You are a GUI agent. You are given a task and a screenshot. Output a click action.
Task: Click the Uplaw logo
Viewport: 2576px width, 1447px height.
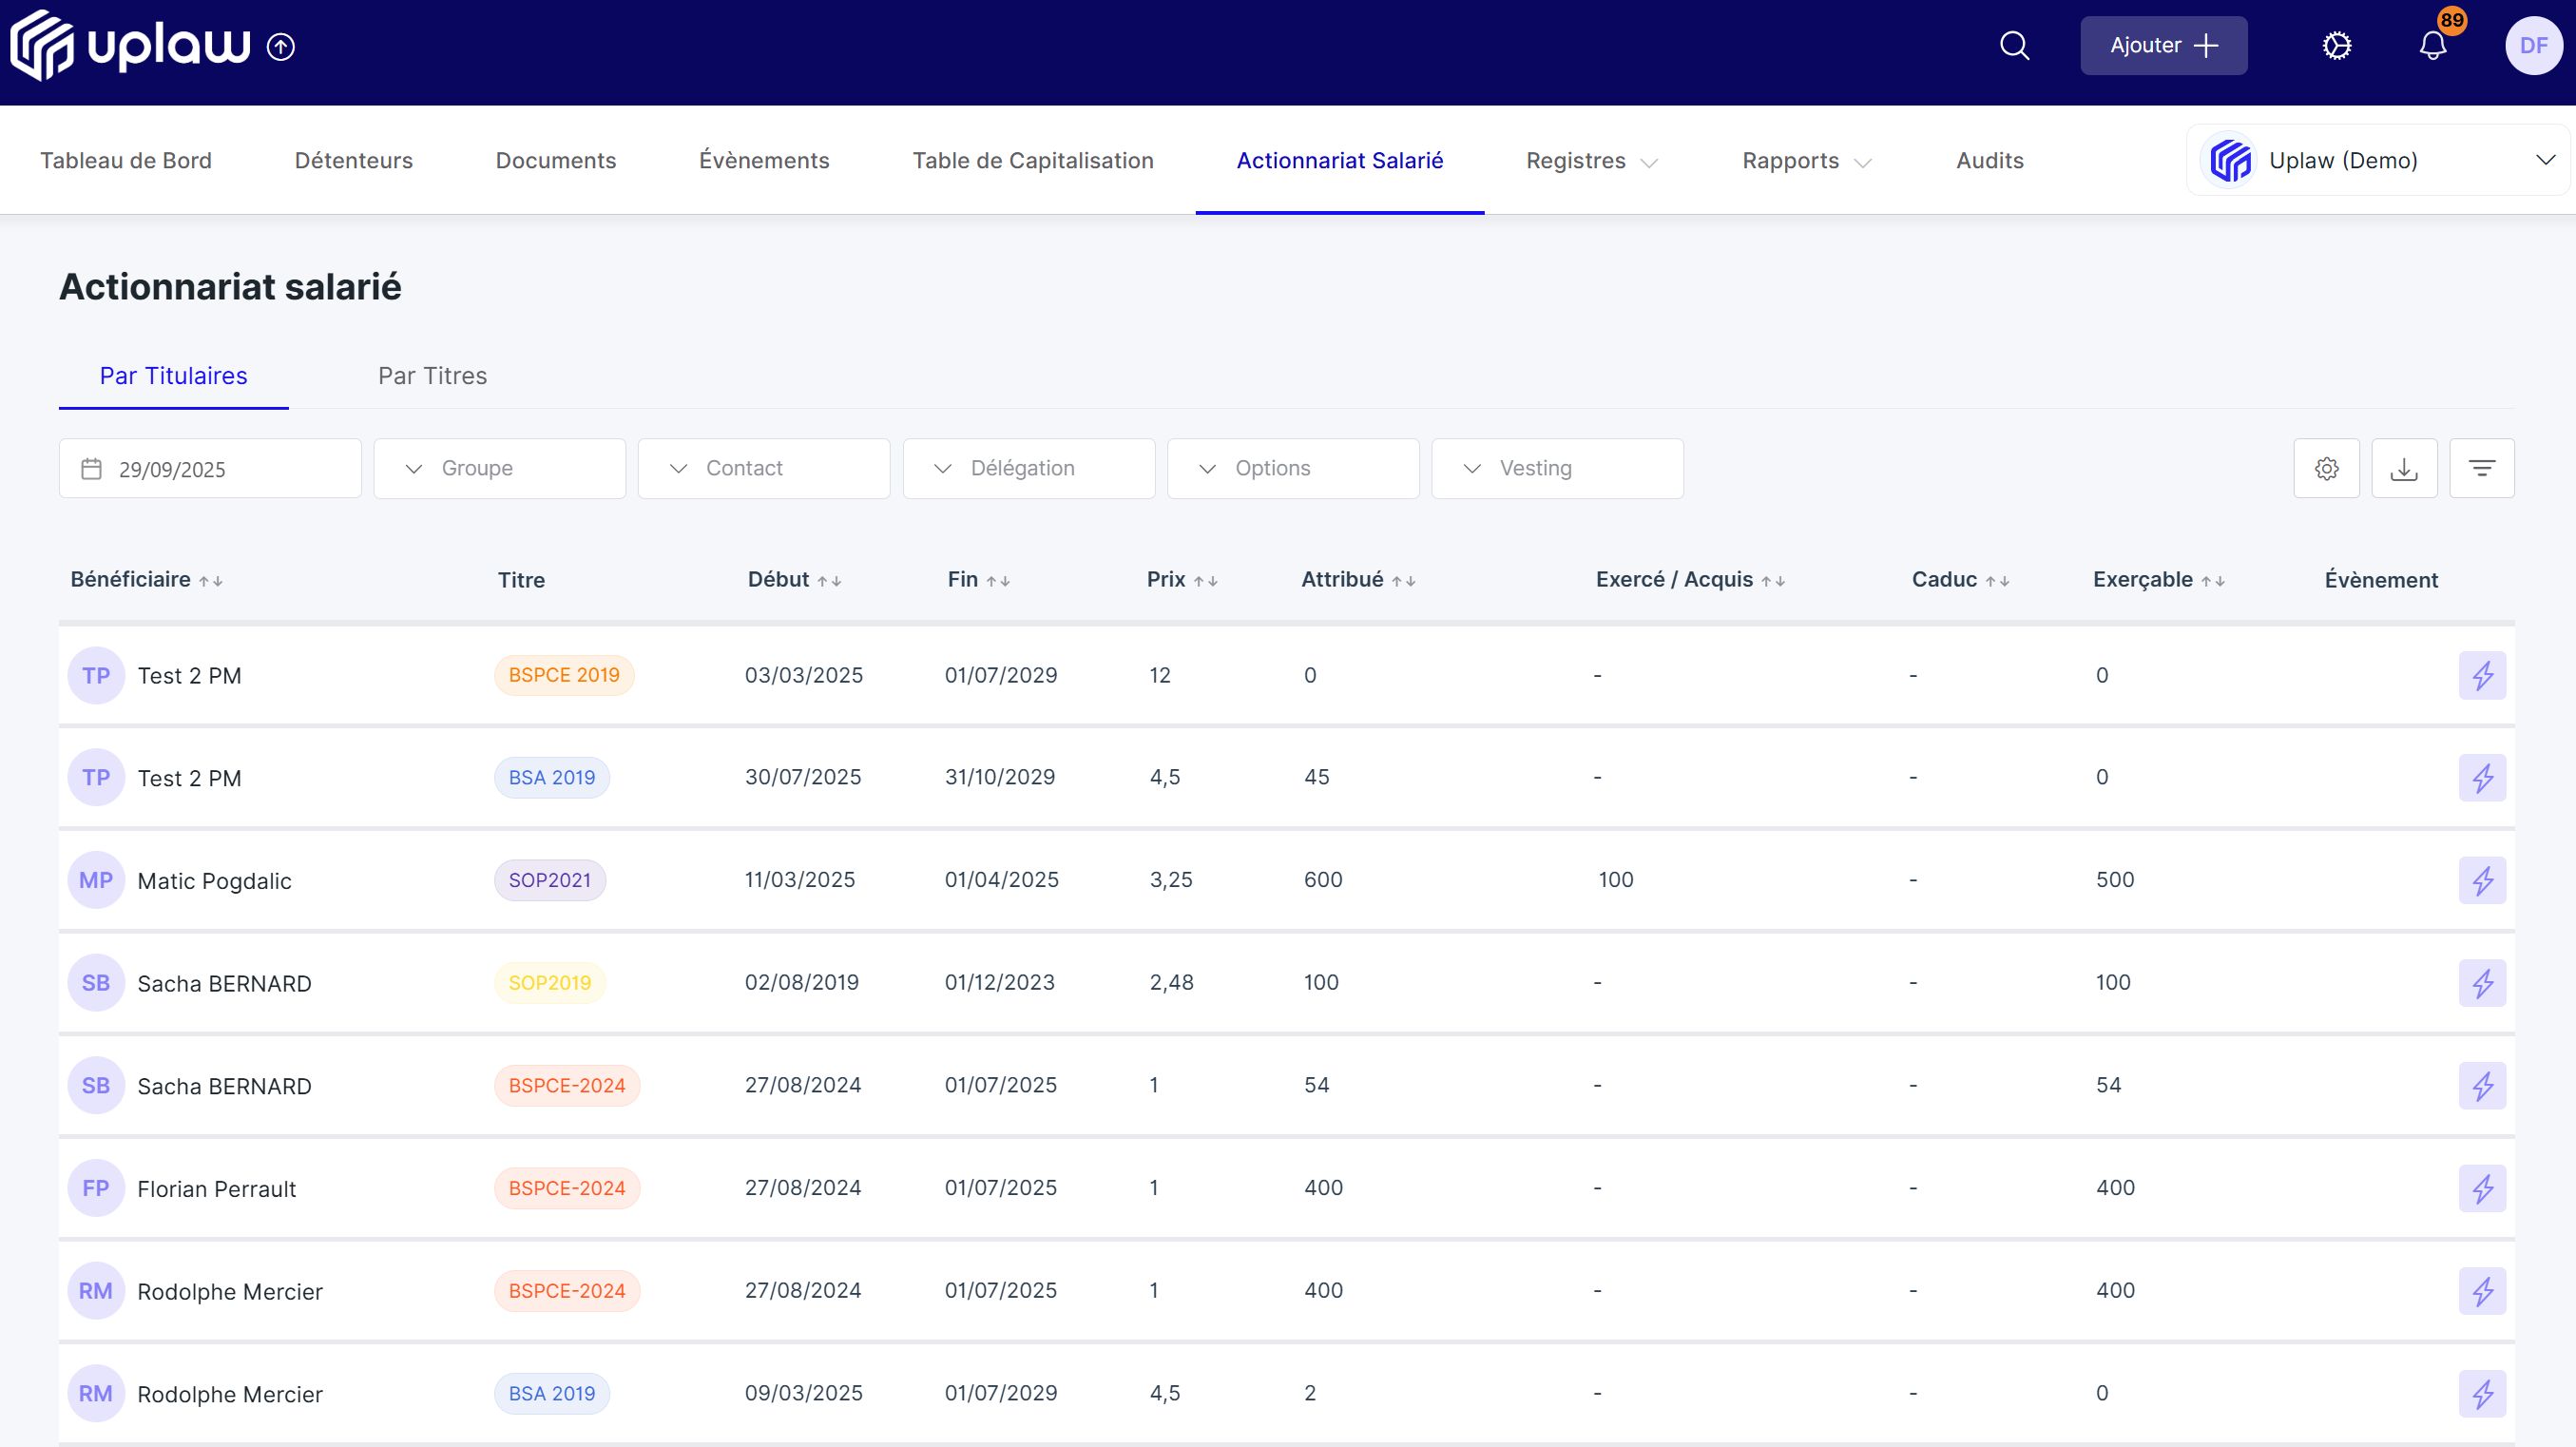point(130,46)
